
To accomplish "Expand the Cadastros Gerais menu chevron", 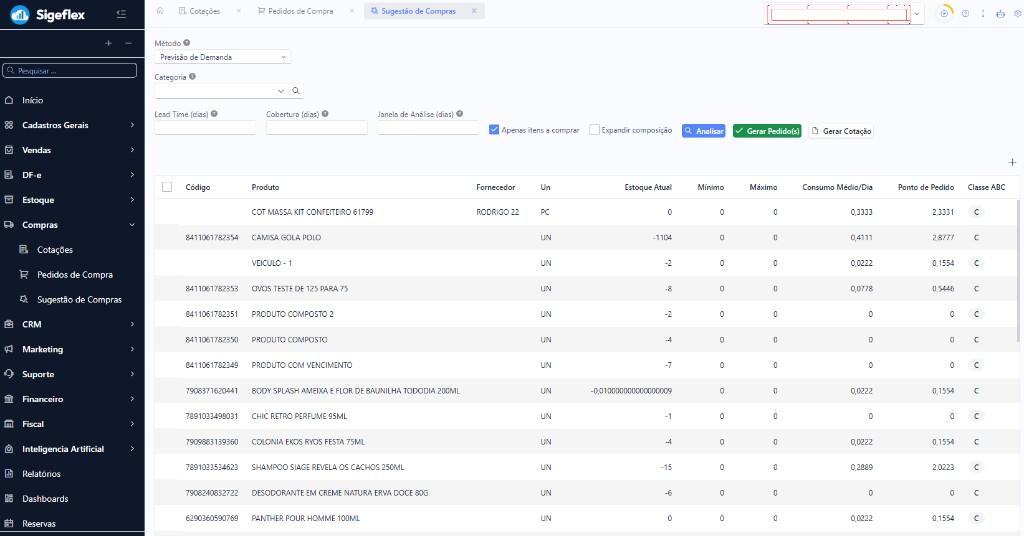I will point(132,125).
